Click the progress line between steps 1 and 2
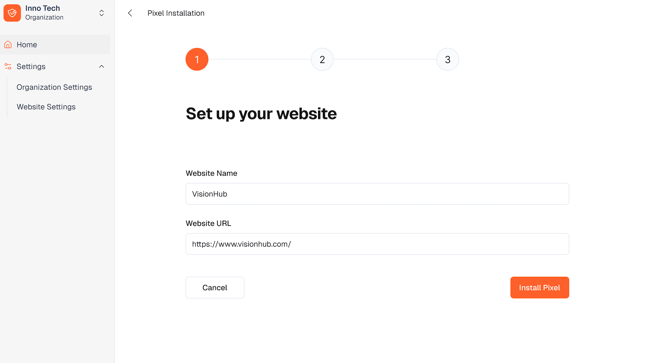The height and width of the screenshot is (363, 670). 259,59
